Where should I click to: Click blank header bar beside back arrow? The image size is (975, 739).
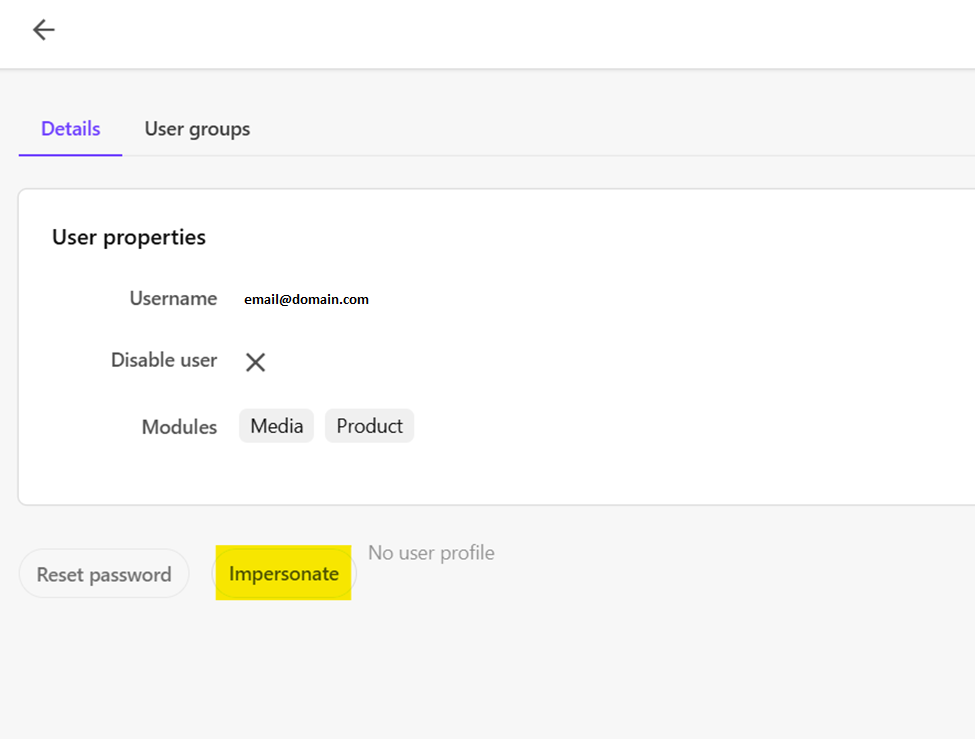tap(500, 32)
